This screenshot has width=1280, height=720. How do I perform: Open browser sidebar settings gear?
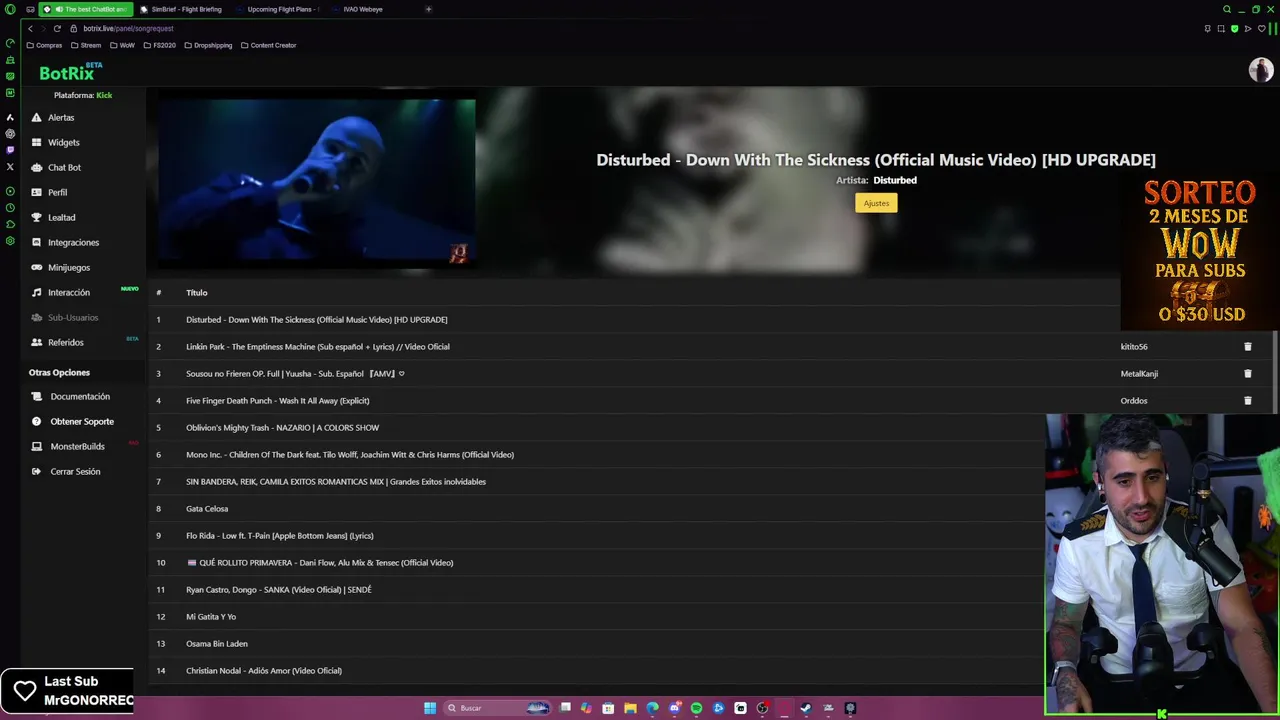pos(10,241)
